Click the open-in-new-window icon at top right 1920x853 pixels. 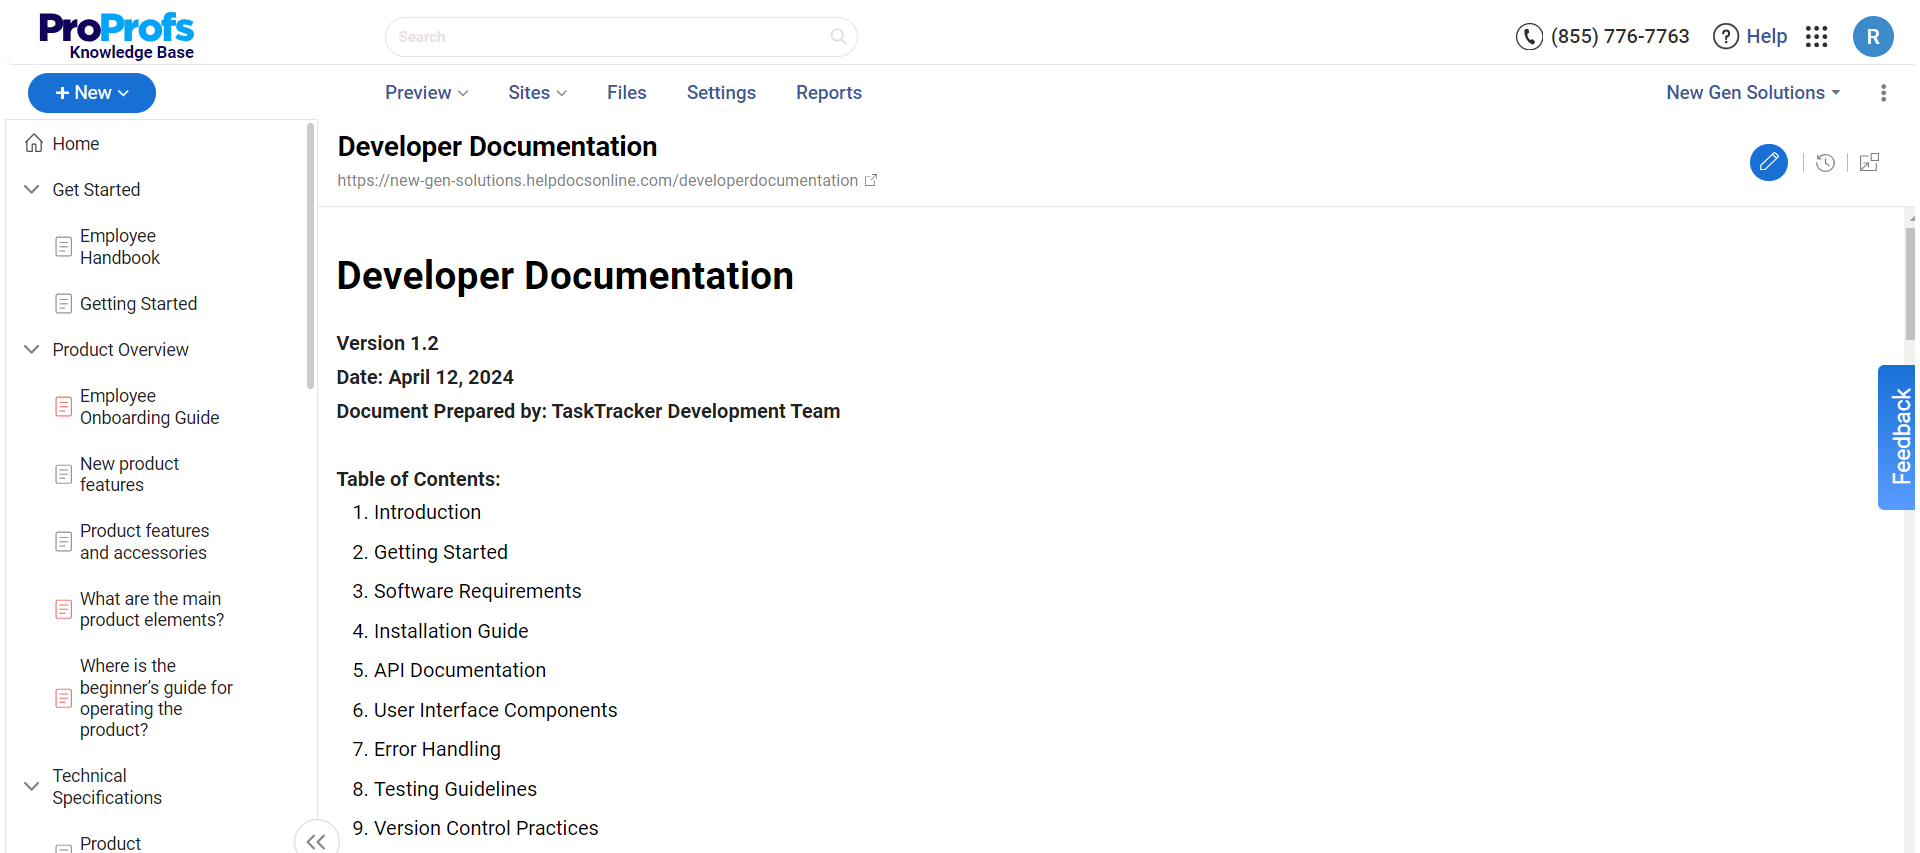1869,163
